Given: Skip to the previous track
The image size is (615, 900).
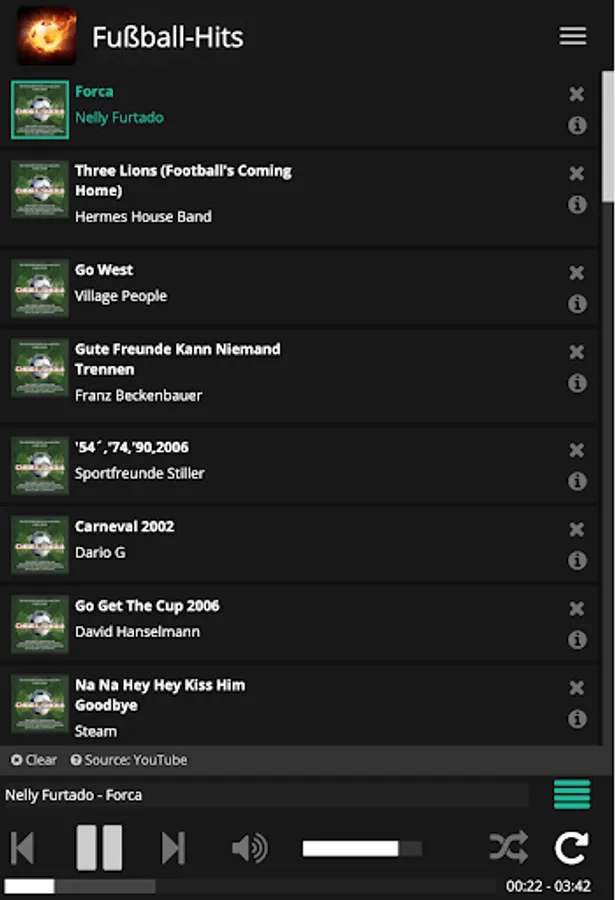Looking at the screenshot, I should 23,847.
